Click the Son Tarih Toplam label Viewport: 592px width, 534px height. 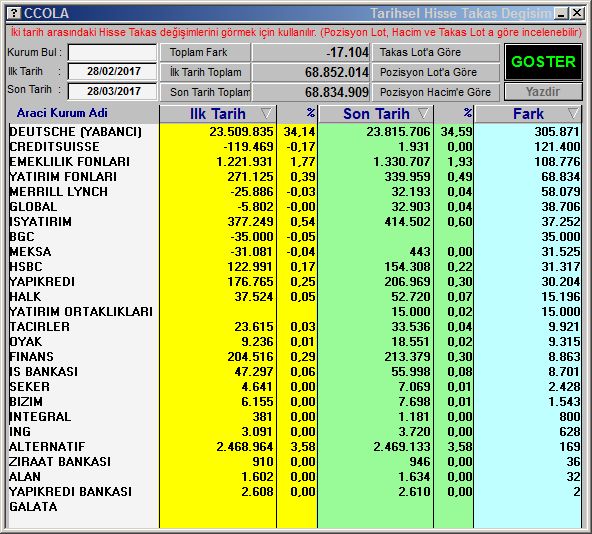tap(205, 92)
